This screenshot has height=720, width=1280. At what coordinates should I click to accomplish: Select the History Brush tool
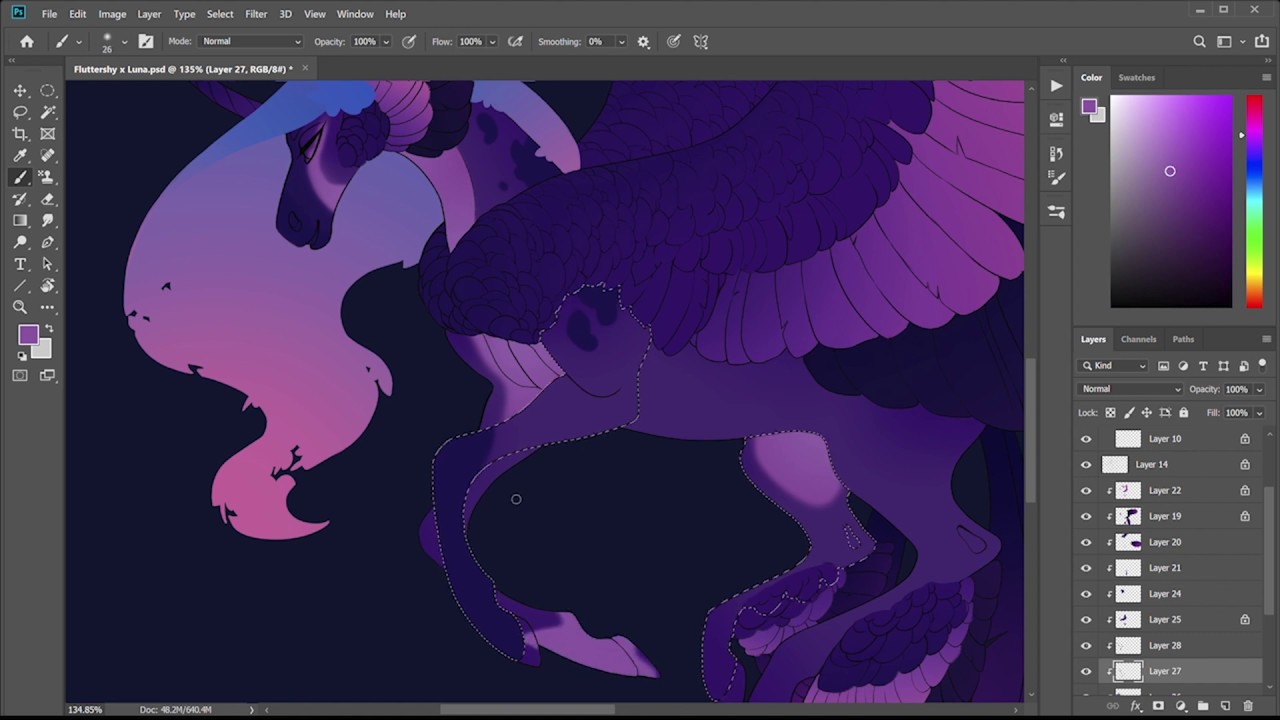pos(20,199)
